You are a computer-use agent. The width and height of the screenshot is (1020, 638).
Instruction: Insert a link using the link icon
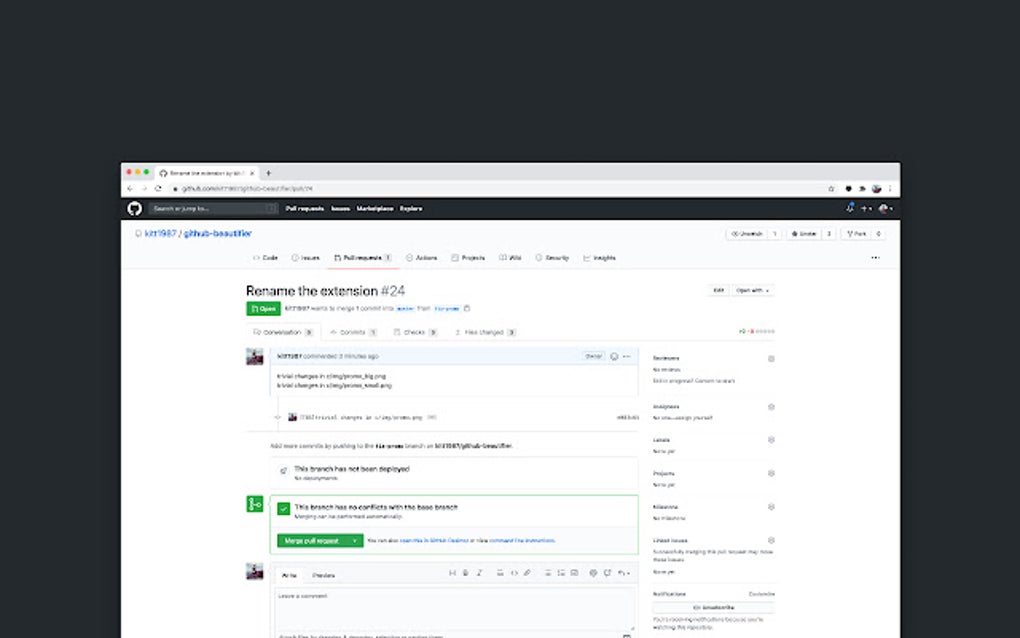pyautogui.click(x=527, y=573)
